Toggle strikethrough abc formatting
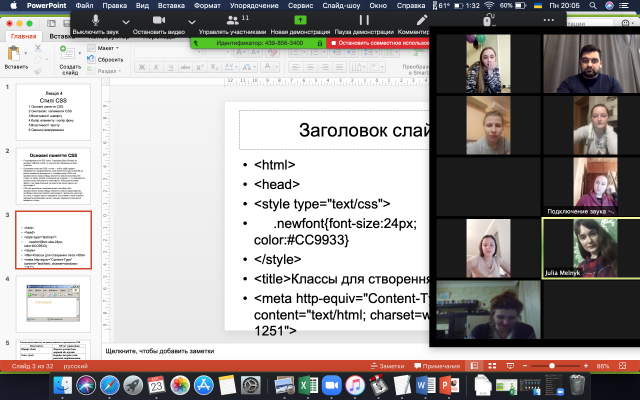Image resolution: width=640 pixels, height=400 pixels. point(185,67)
